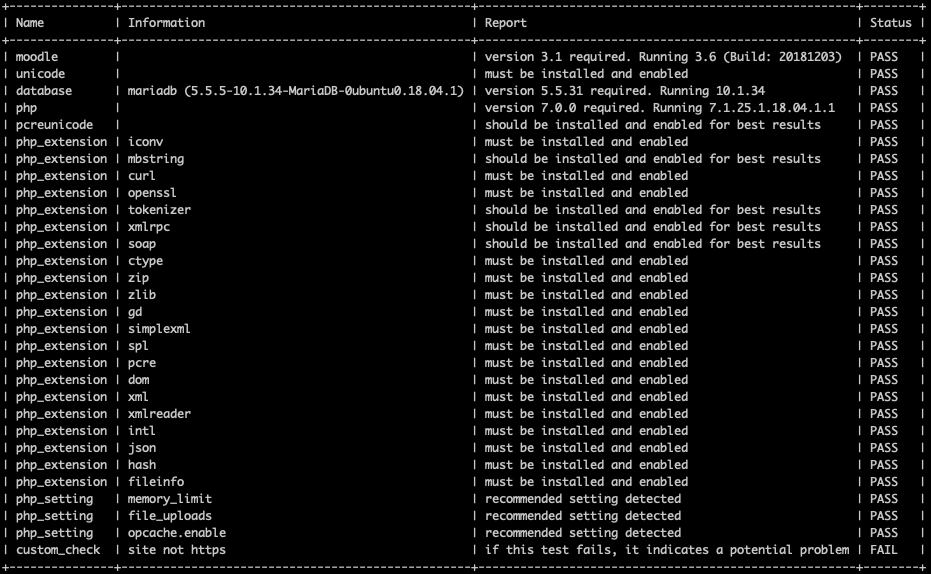This screenshot has height=574, width=931.
Task: Click the PHP version report text
Action: [660, 107]
